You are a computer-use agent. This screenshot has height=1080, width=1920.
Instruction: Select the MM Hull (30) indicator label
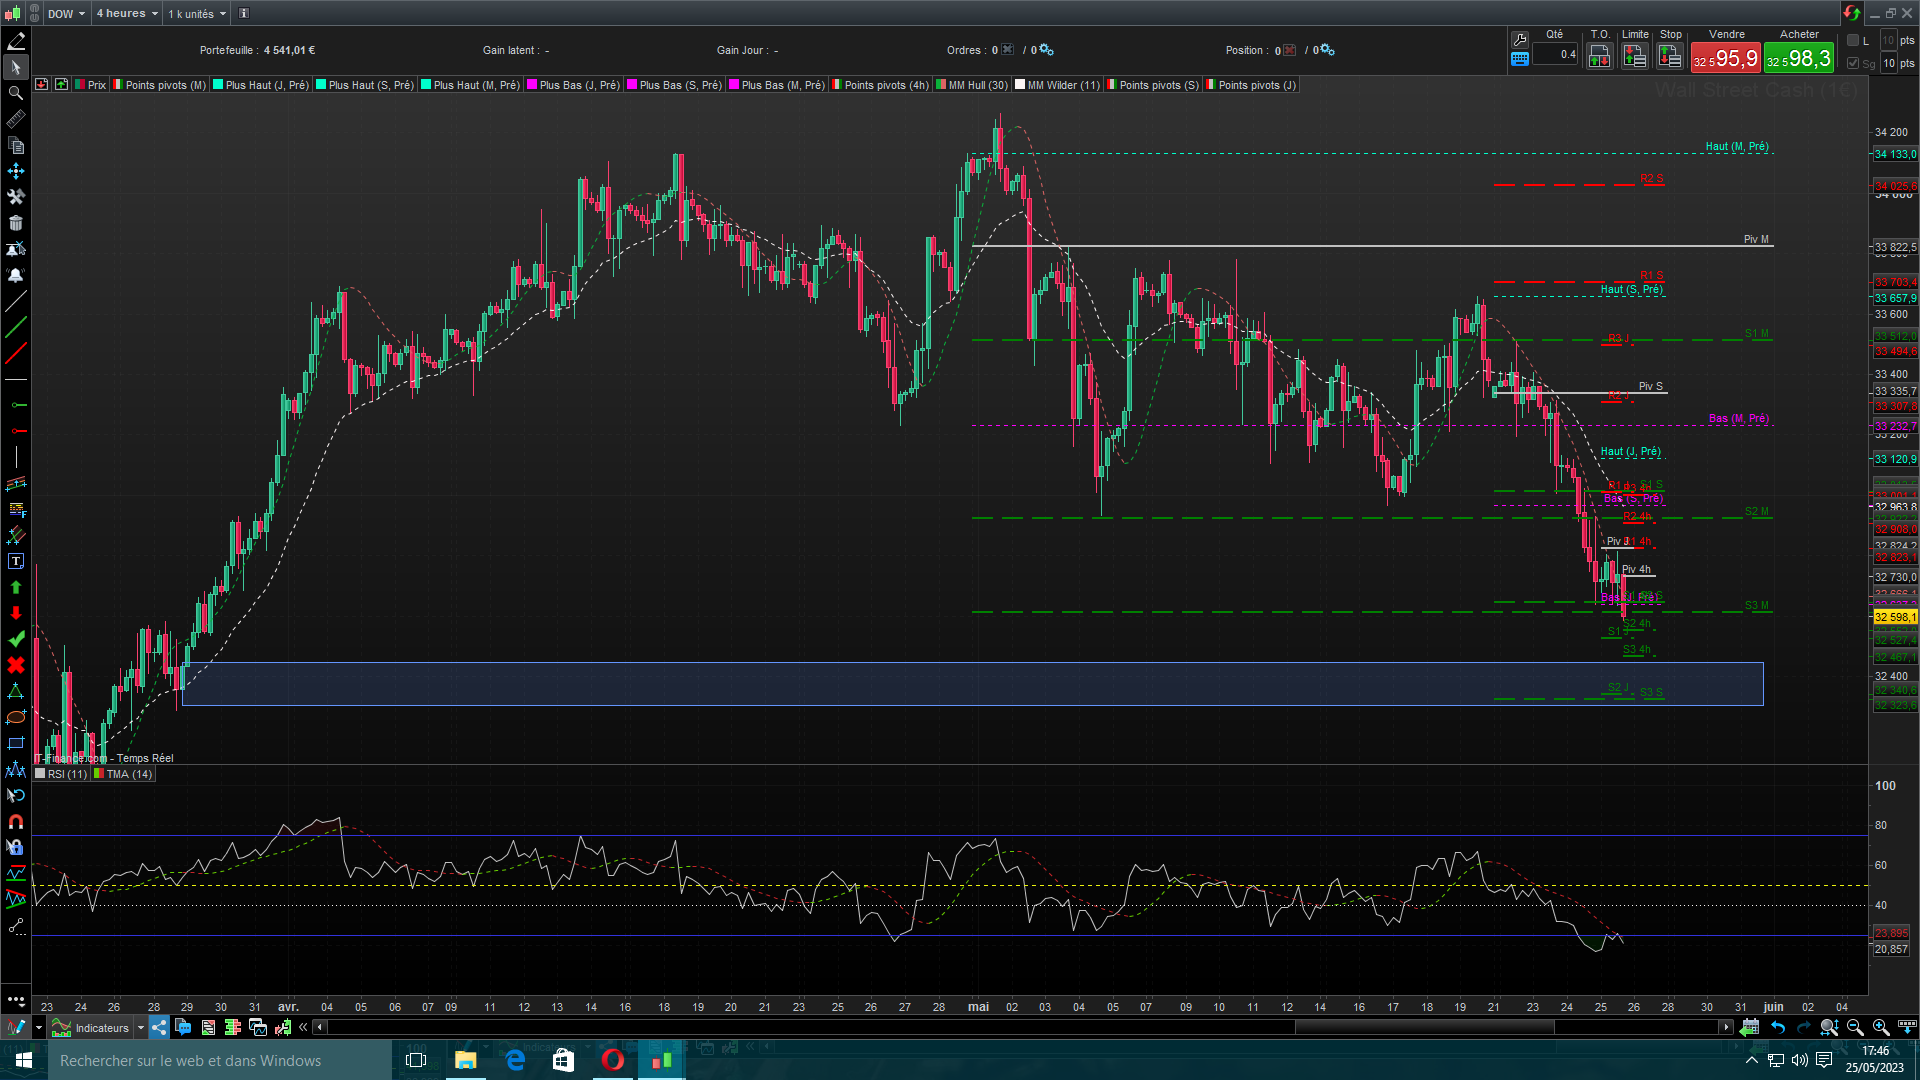click(977, 85)
